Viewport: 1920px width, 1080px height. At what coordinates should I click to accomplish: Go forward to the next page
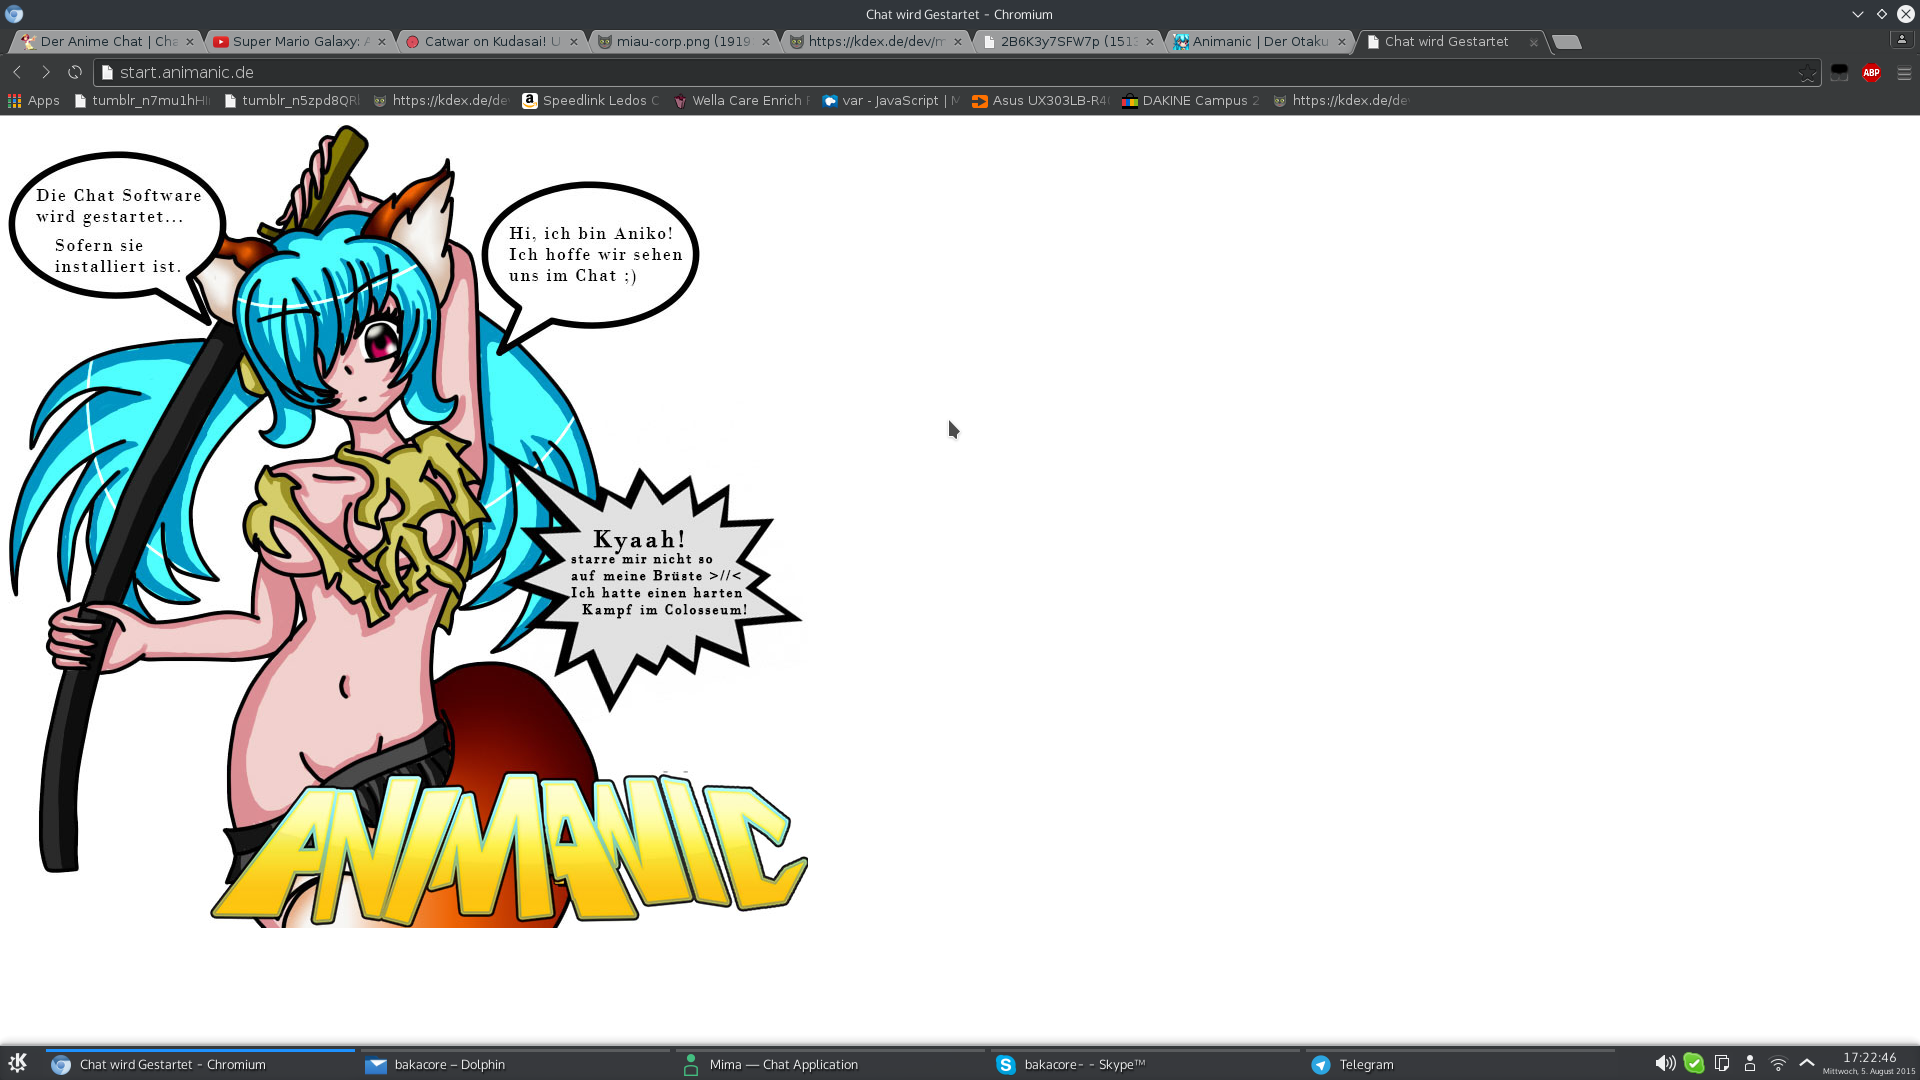[46, 72]
